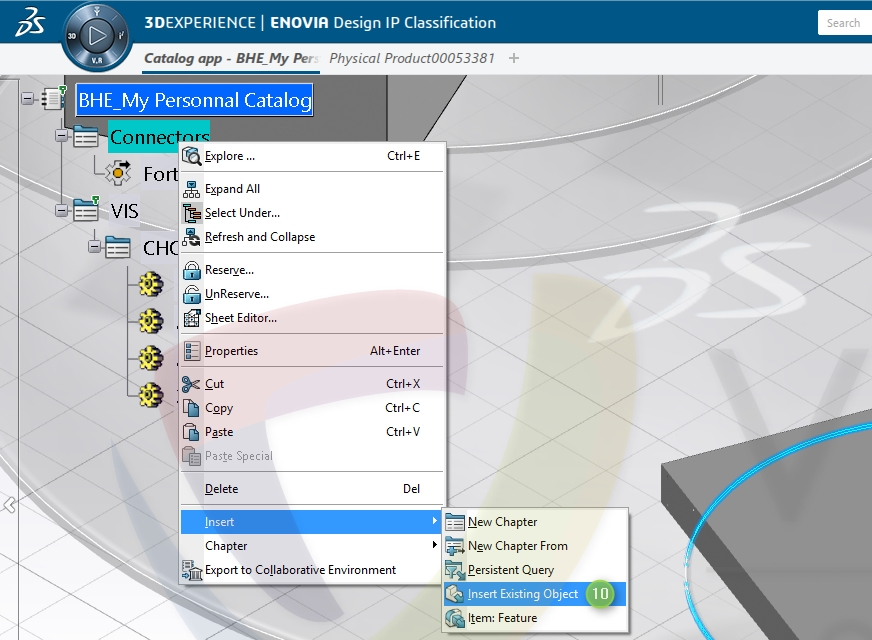Choose UnReserve from the context menu

click(312, 294)
